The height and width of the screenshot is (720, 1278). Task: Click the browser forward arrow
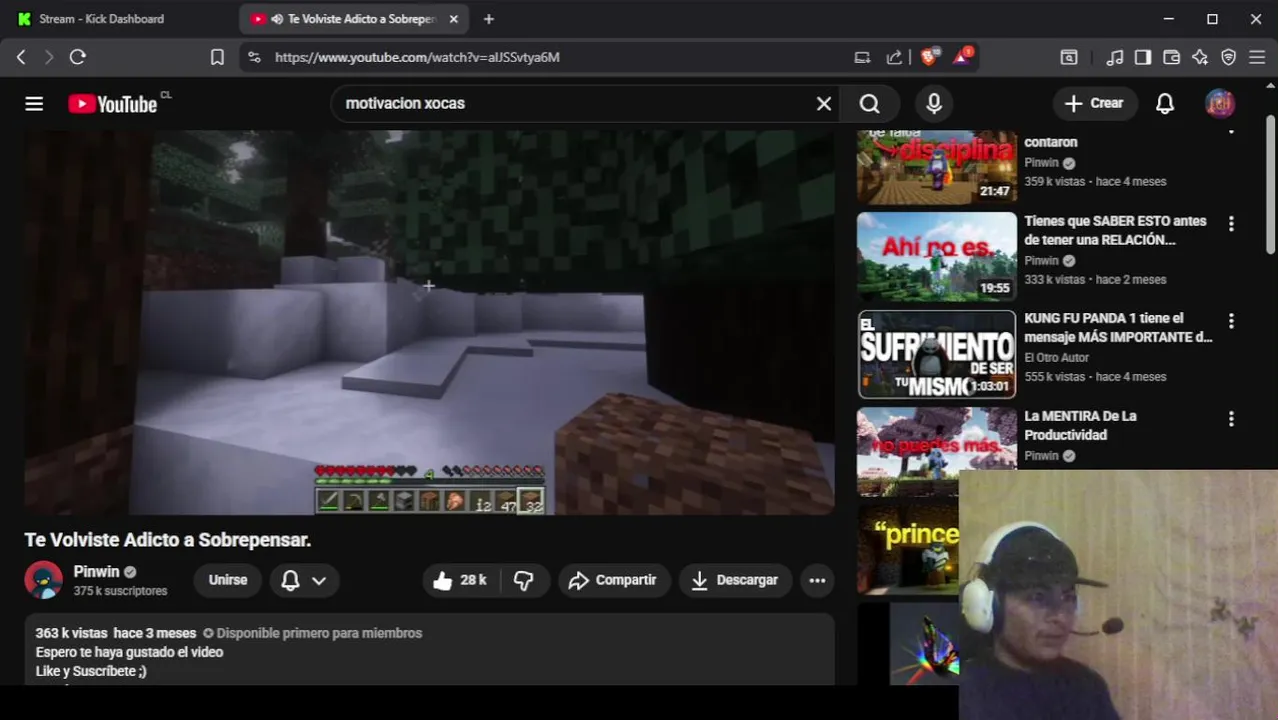click(x=49, y=57)
